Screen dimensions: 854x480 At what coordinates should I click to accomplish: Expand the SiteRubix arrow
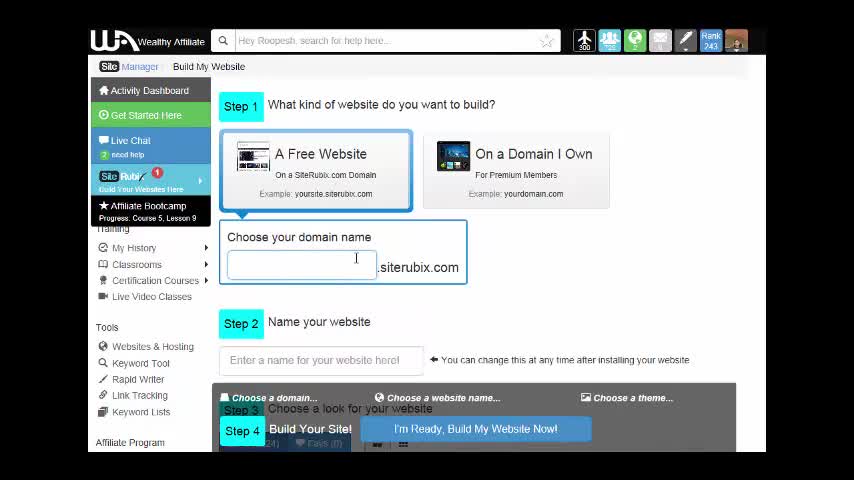point(200,181)
